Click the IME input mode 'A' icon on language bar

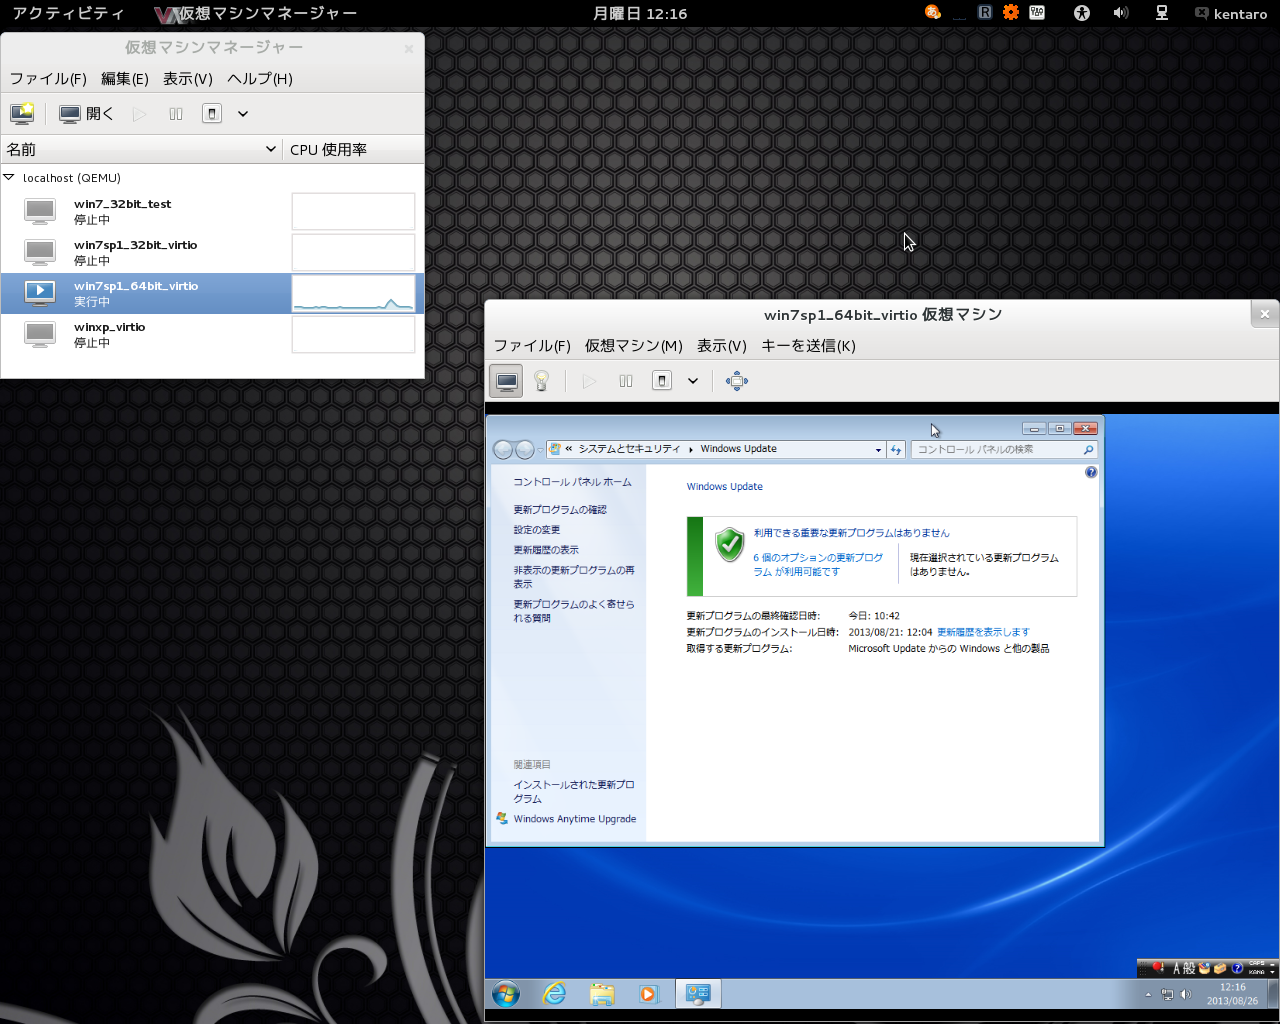(1177, 968)
